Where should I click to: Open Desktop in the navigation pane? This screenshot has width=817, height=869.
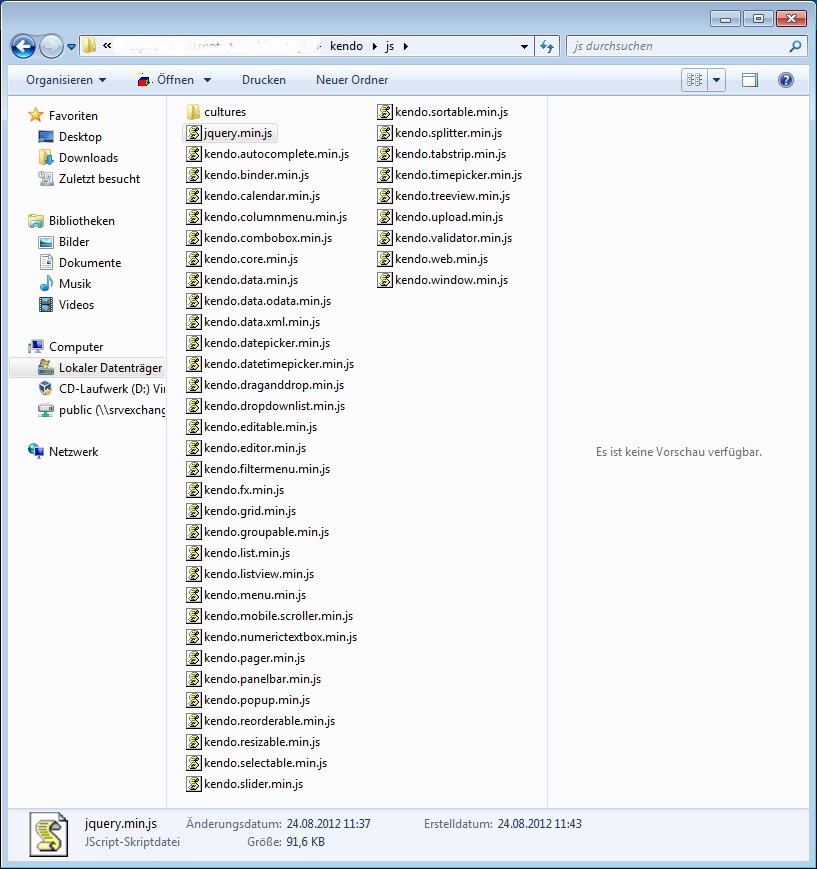[x=70, y=136]
